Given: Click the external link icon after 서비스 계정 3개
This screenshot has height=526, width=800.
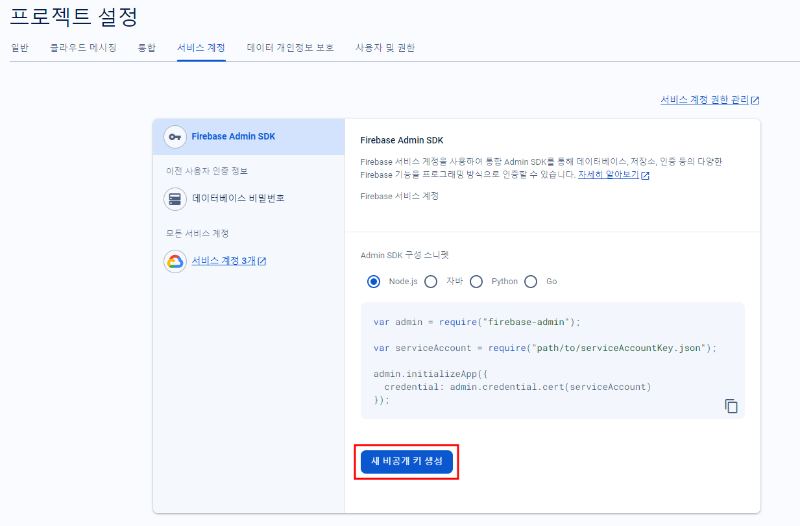Looking at the screenshot, I should 262,261.
